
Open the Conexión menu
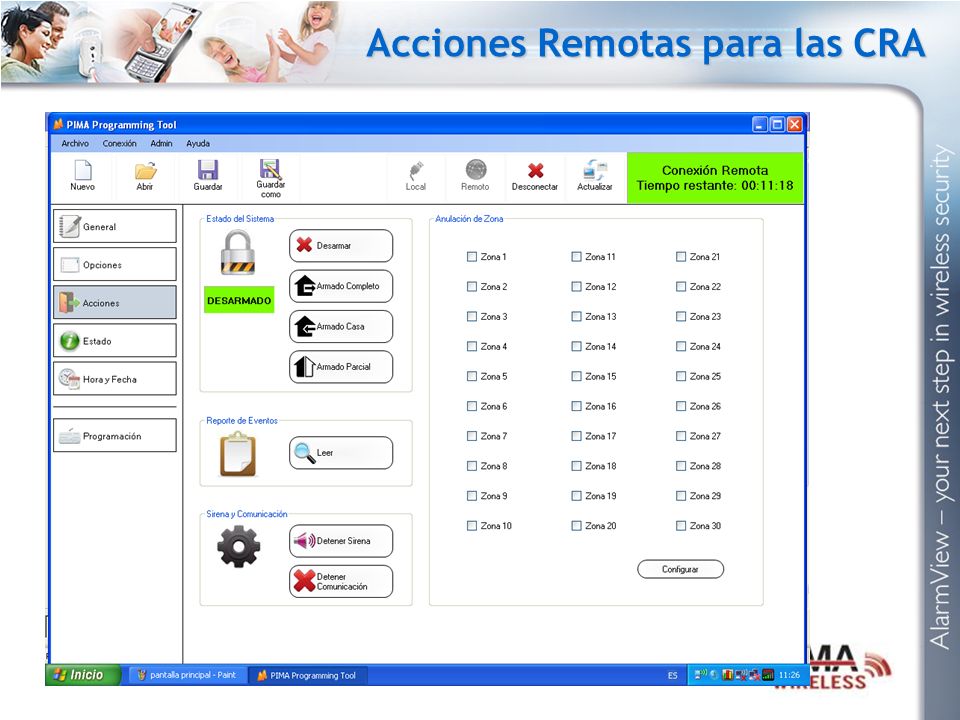point(119,143)
